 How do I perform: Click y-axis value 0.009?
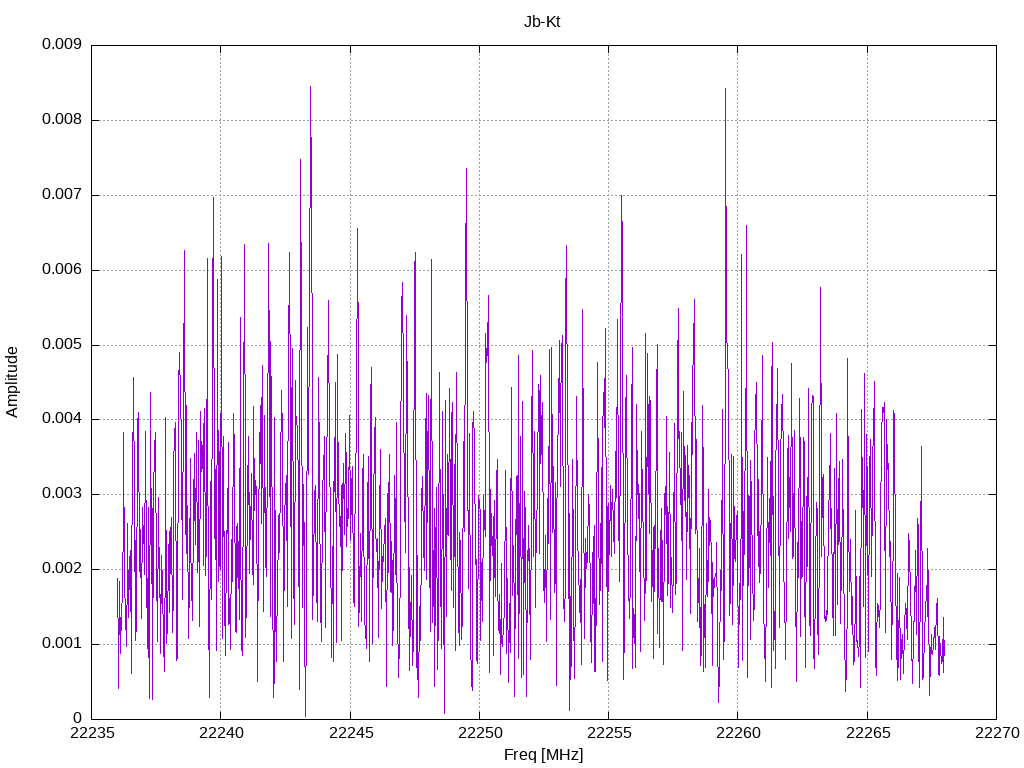[x=62, y=44]
